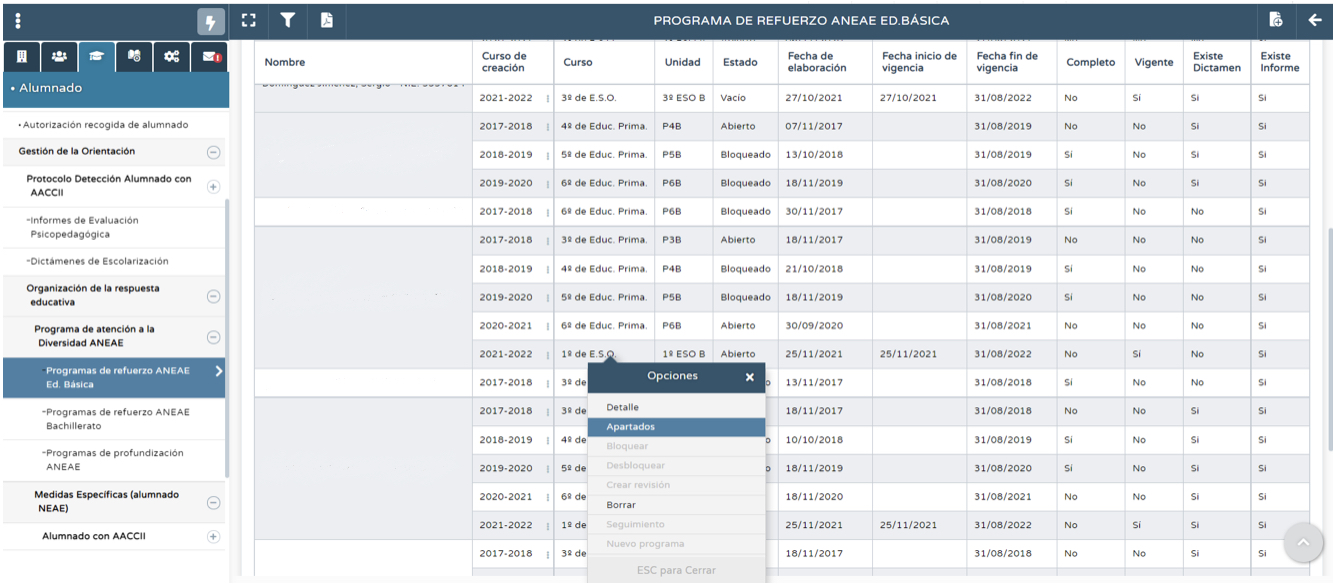Screen dimensions: 1333x587
Task: Switch to the building (Centro) tab
Action: pos(21,58)
